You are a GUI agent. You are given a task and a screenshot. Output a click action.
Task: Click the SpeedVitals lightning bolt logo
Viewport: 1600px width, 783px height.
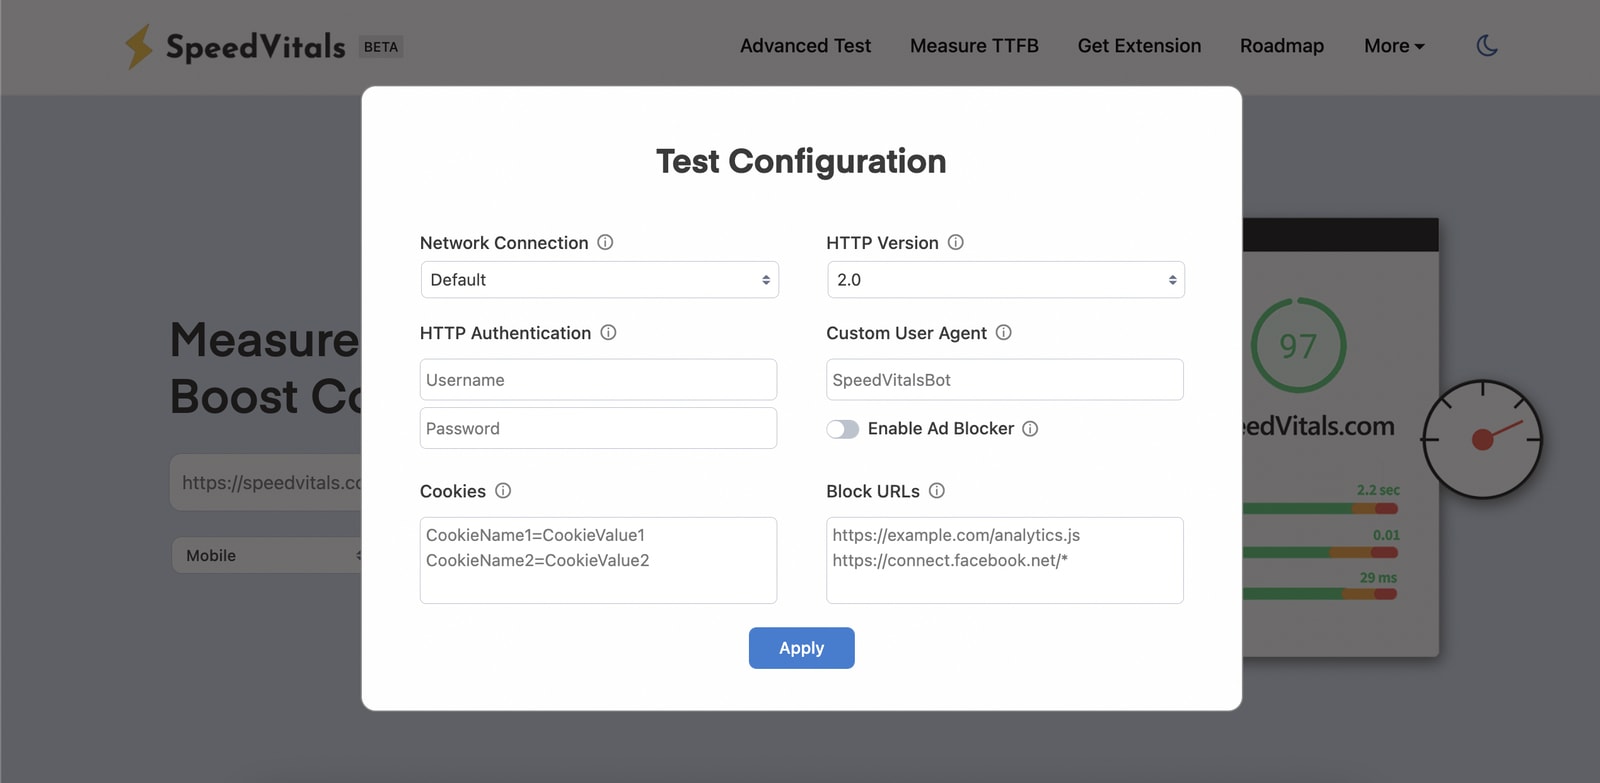pyautogui.click(x=139, y=46)
